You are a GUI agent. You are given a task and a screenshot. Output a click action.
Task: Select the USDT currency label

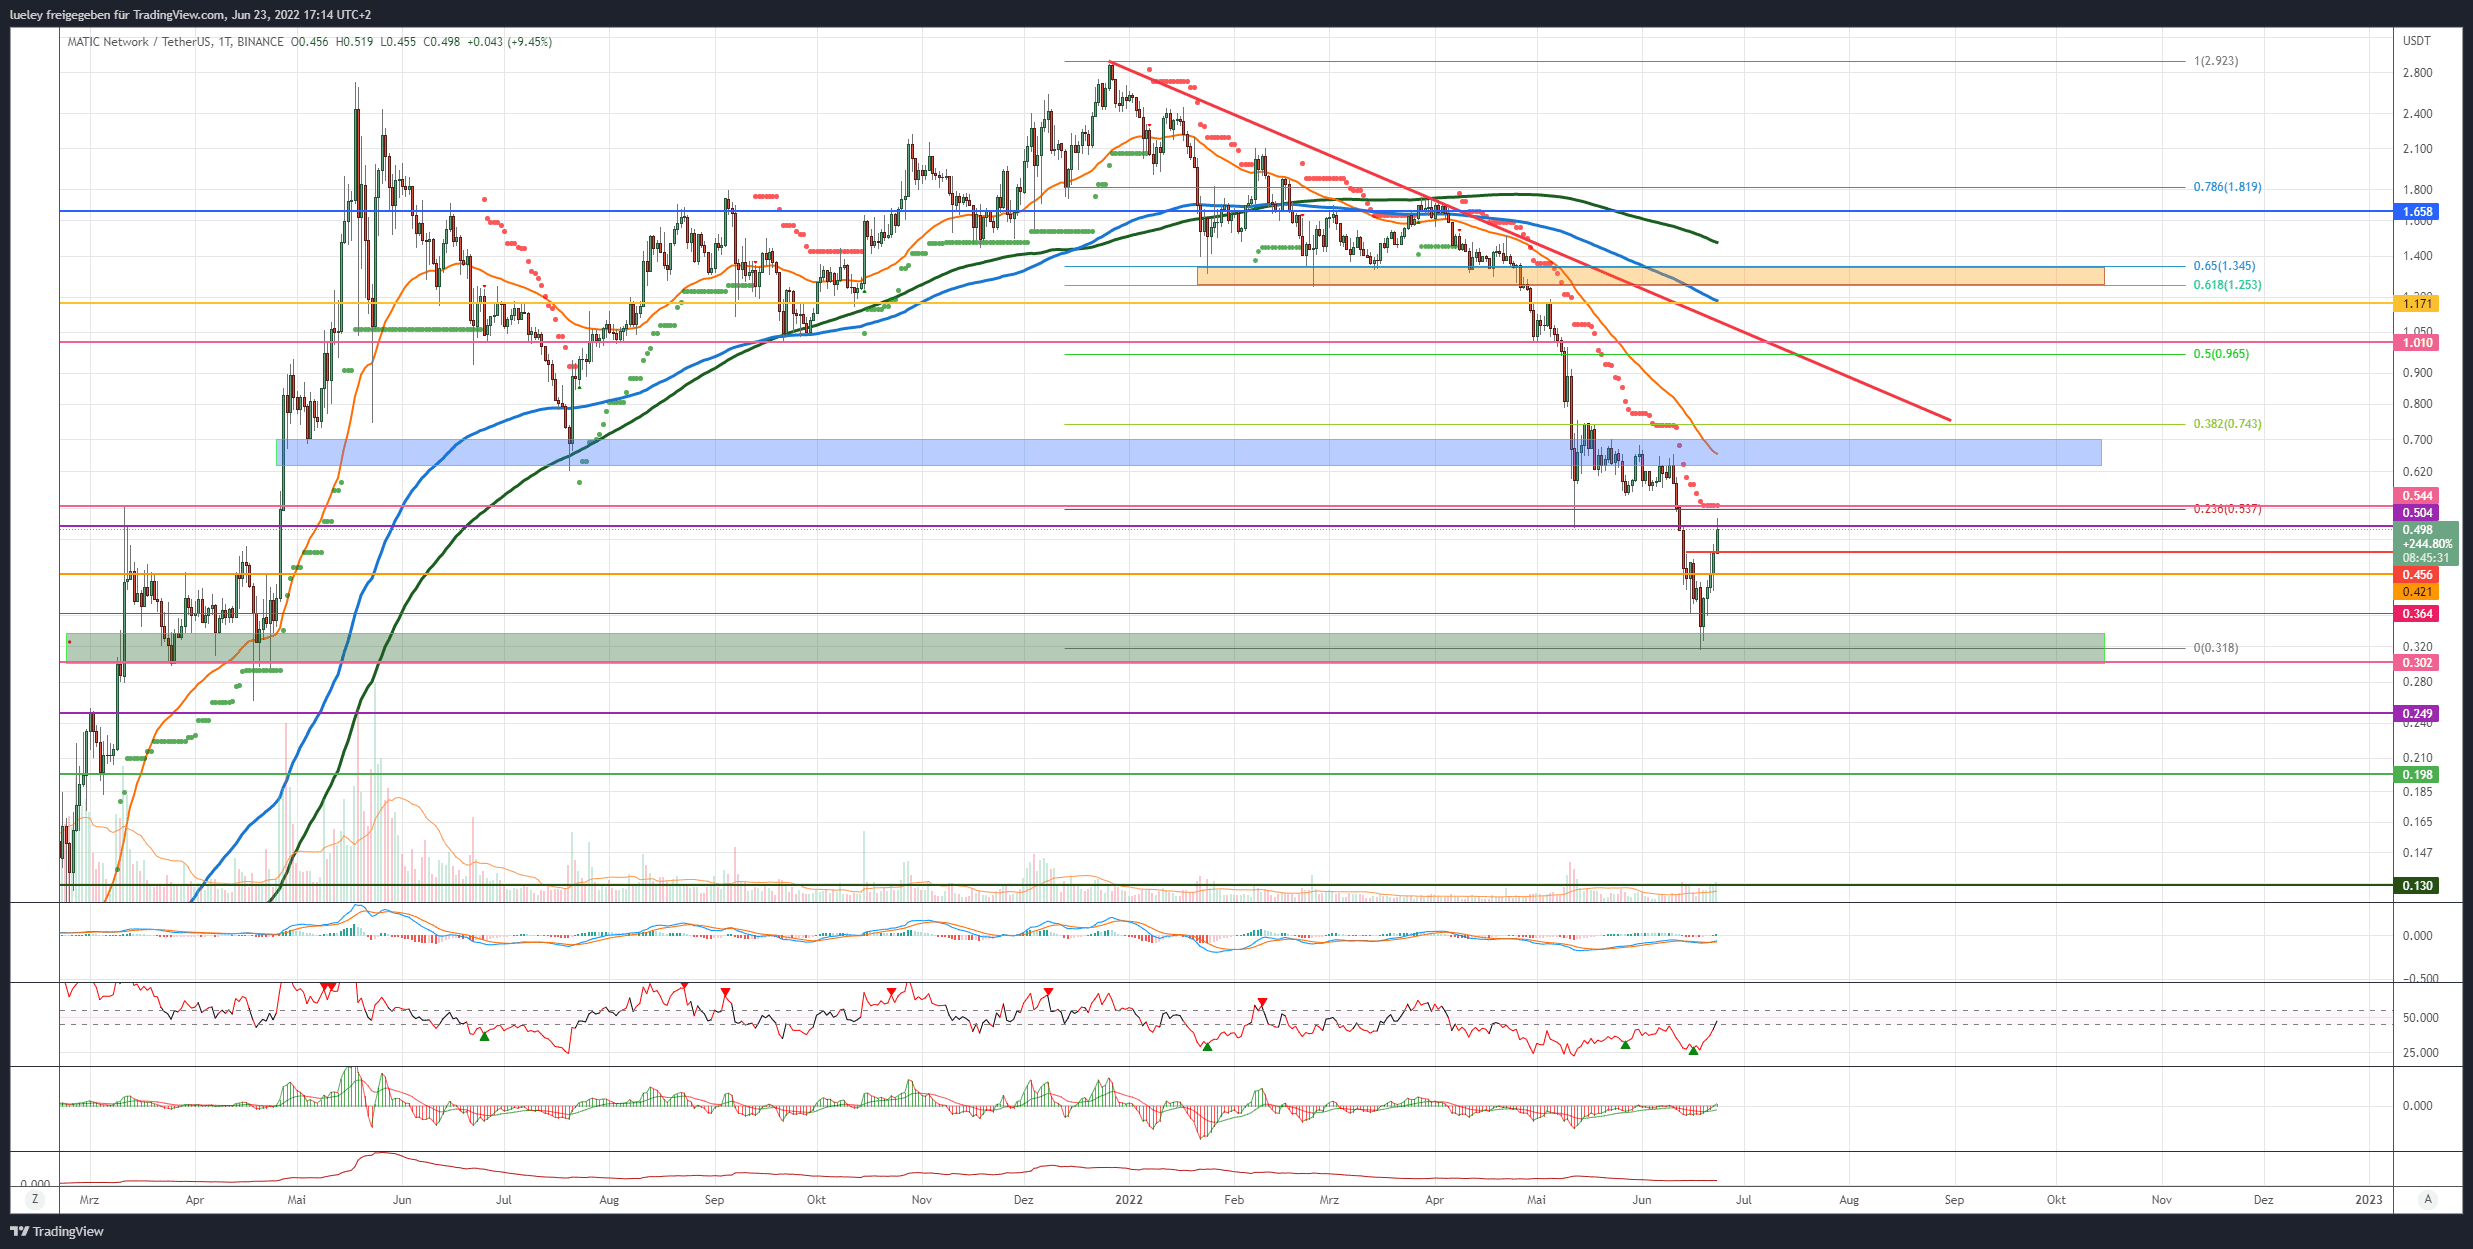2417,41
